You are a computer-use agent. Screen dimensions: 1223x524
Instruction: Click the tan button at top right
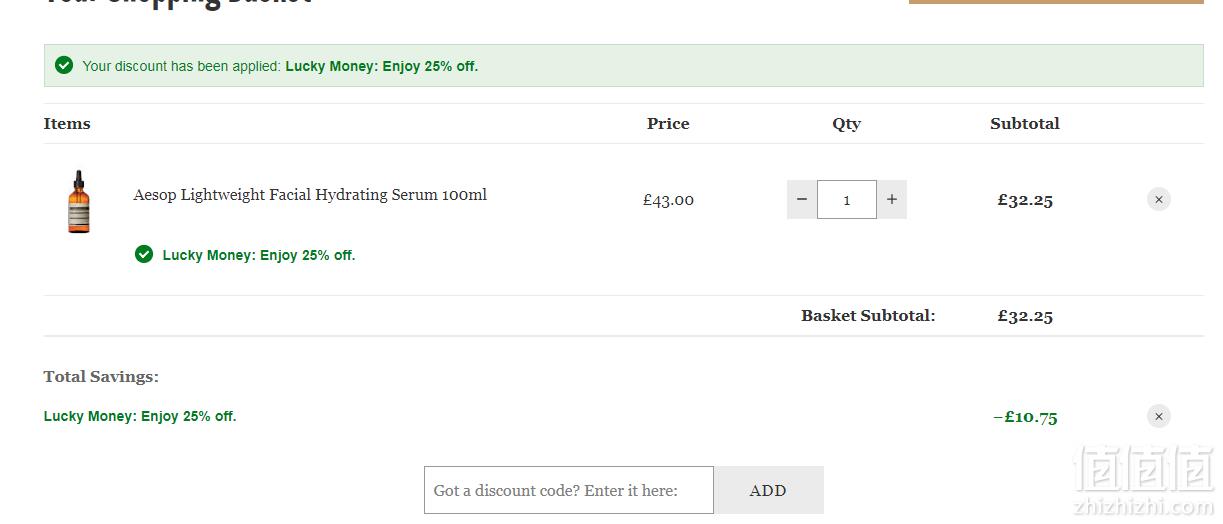[1056, 2]
